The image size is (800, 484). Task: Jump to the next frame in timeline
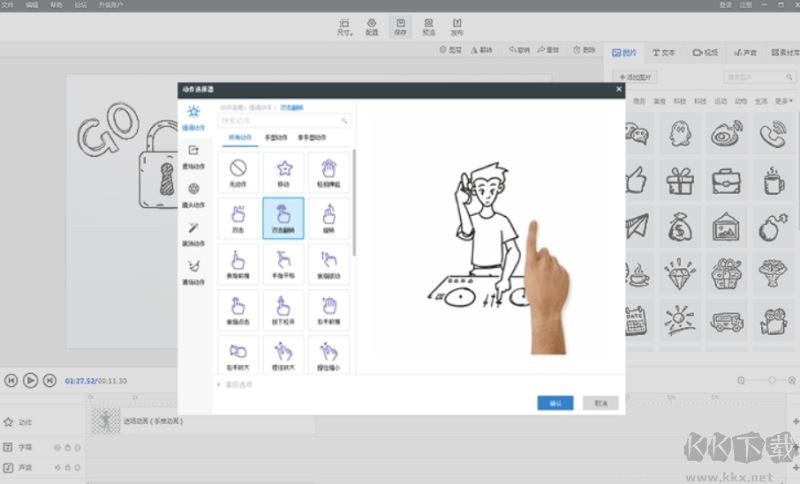pos(49,380)
